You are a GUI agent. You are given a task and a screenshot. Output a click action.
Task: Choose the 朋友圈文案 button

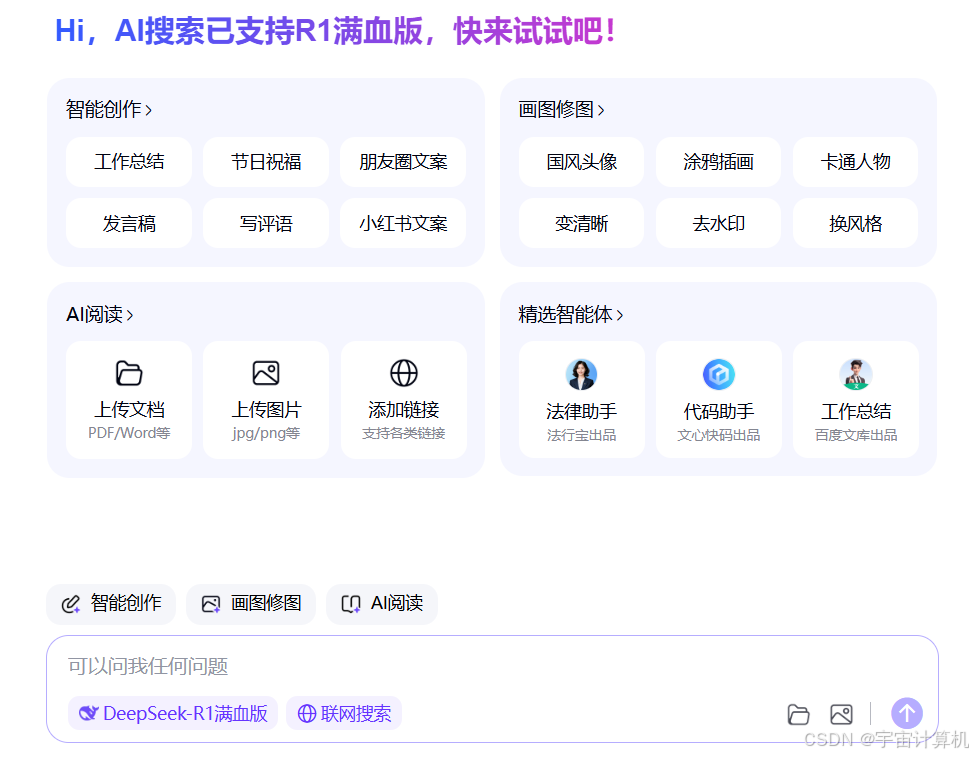tap(403, 162)
